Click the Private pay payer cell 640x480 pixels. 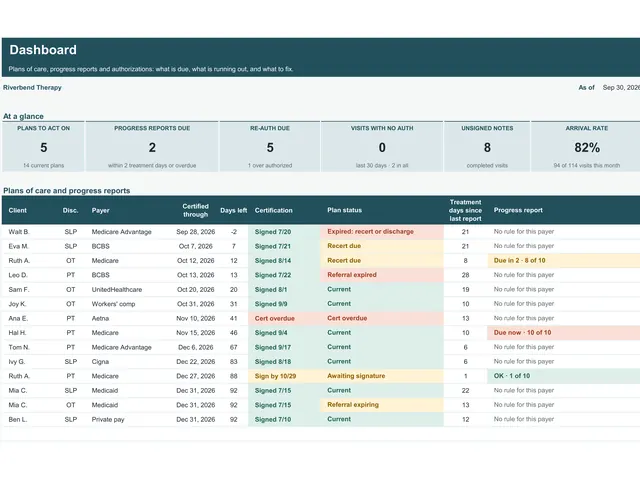[108, 420]
